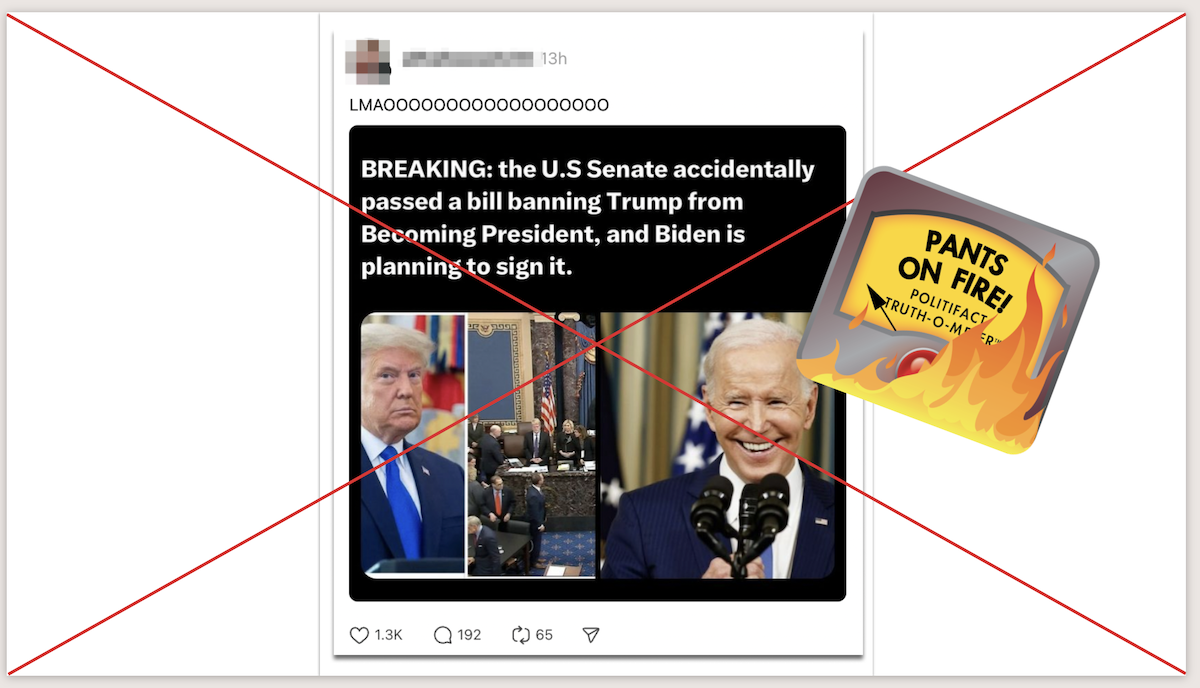Open the blurred username of the poster

pyautogui.click(x=469, y=59)
